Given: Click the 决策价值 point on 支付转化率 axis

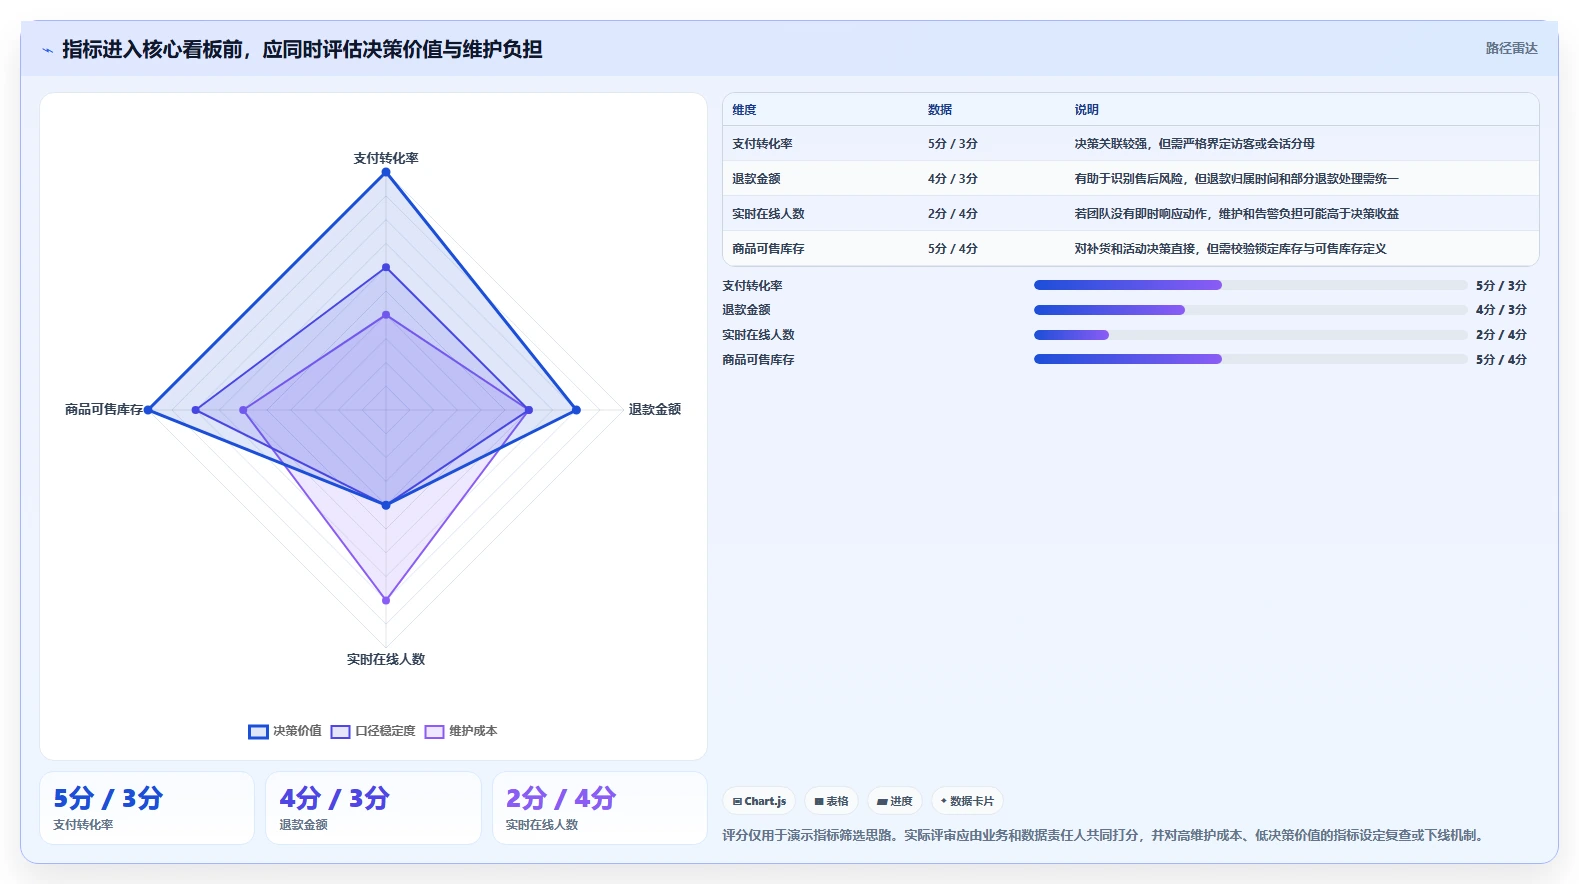Looking at the screenshot, I should 386,172.
